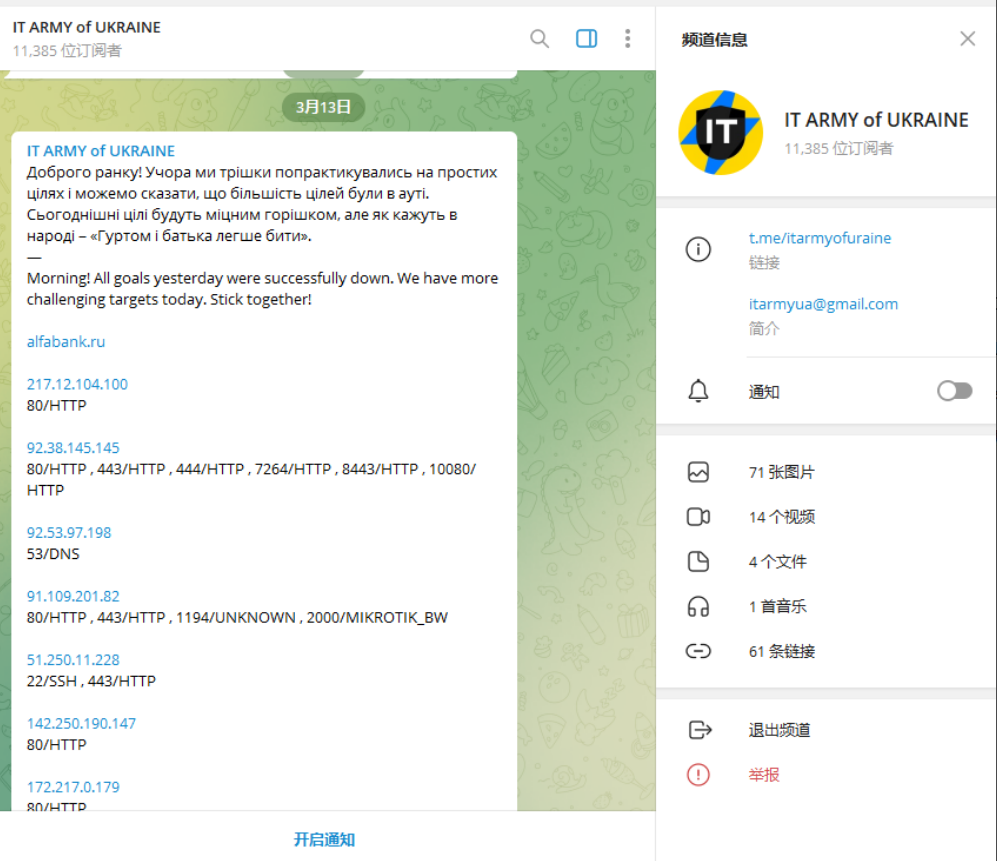This screenshot has height=861, width=997.
Task: Close the channel info panel
Action: (967, 39)
